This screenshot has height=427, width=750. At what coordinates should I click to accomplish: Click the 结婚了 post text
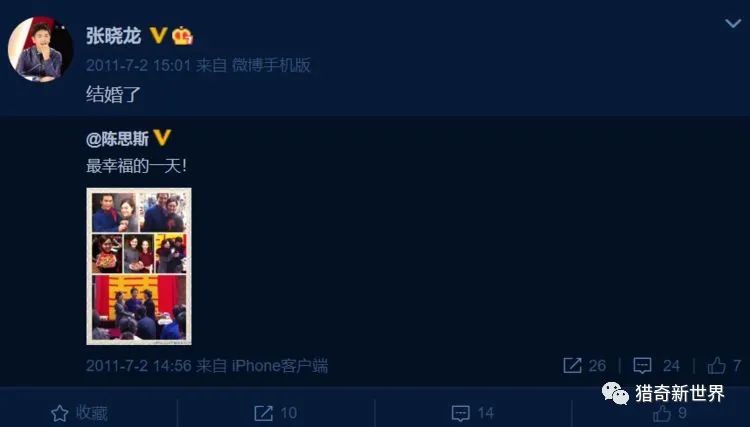click(113, 94)
